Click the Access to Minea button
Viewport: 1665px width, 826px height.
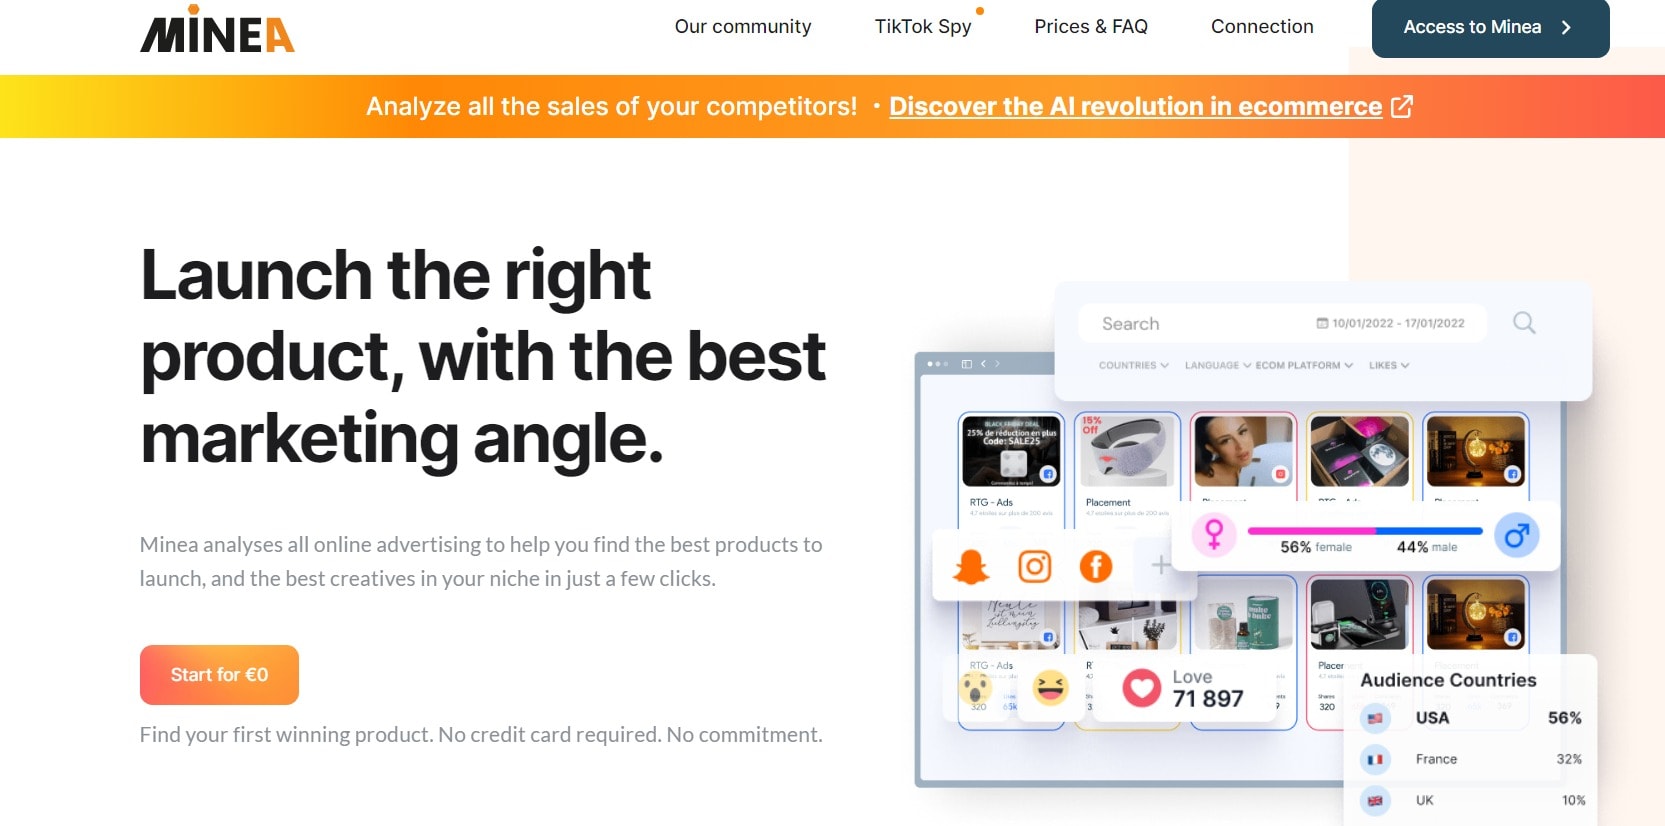tap(1490, 28)
